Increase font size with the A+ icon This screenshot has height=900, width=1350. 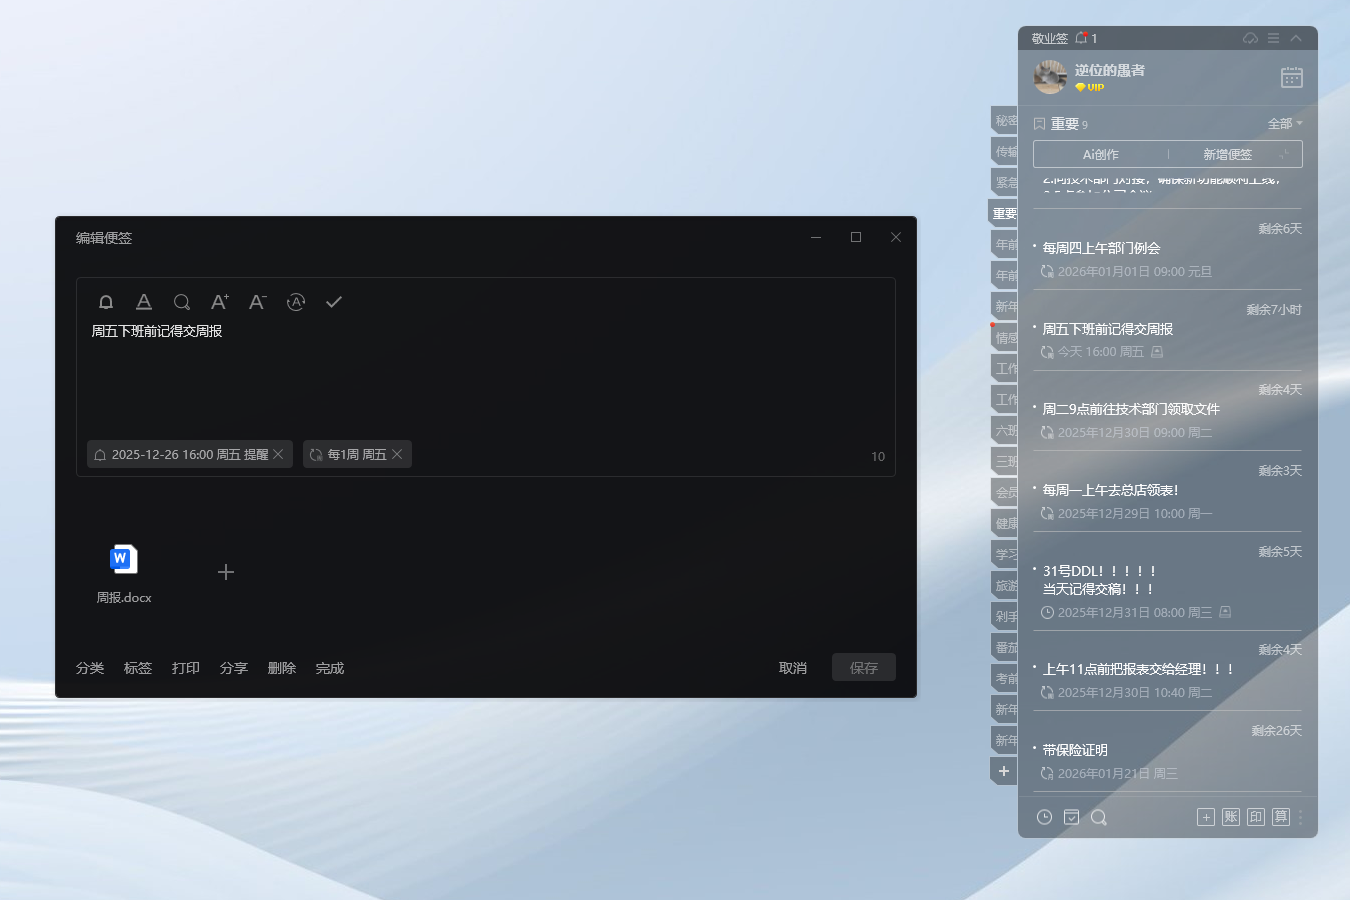pyautogui.click(x=219, y=302)
